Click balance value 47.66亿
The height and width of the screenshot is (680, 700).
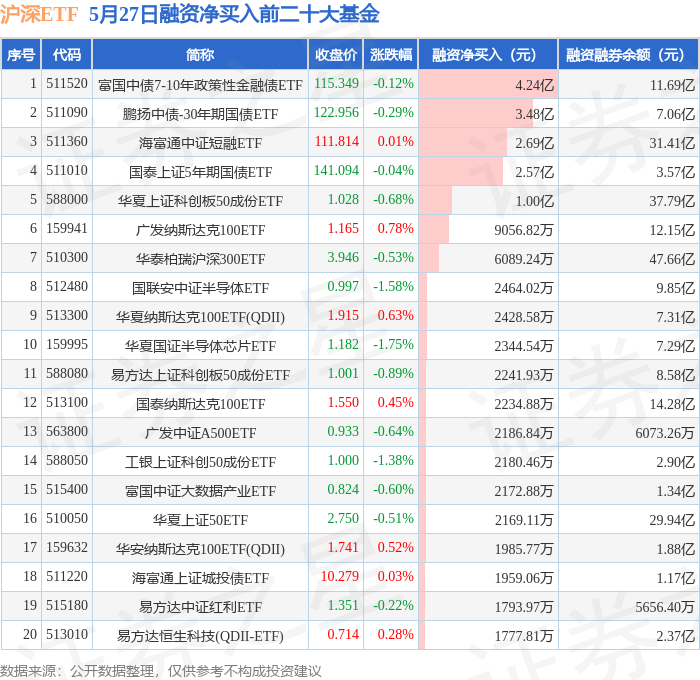[672, 259]
